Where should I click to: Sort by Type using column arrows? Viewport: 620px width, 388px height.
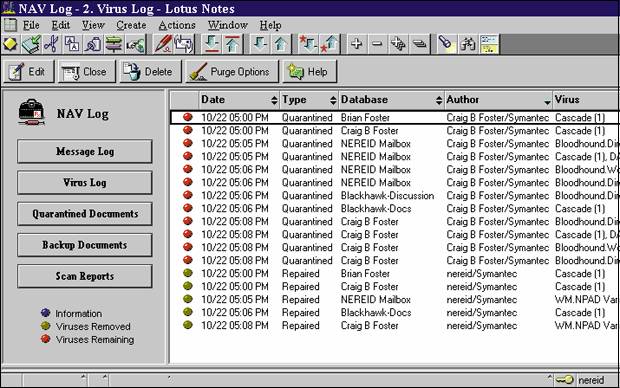tap(333, 100)
